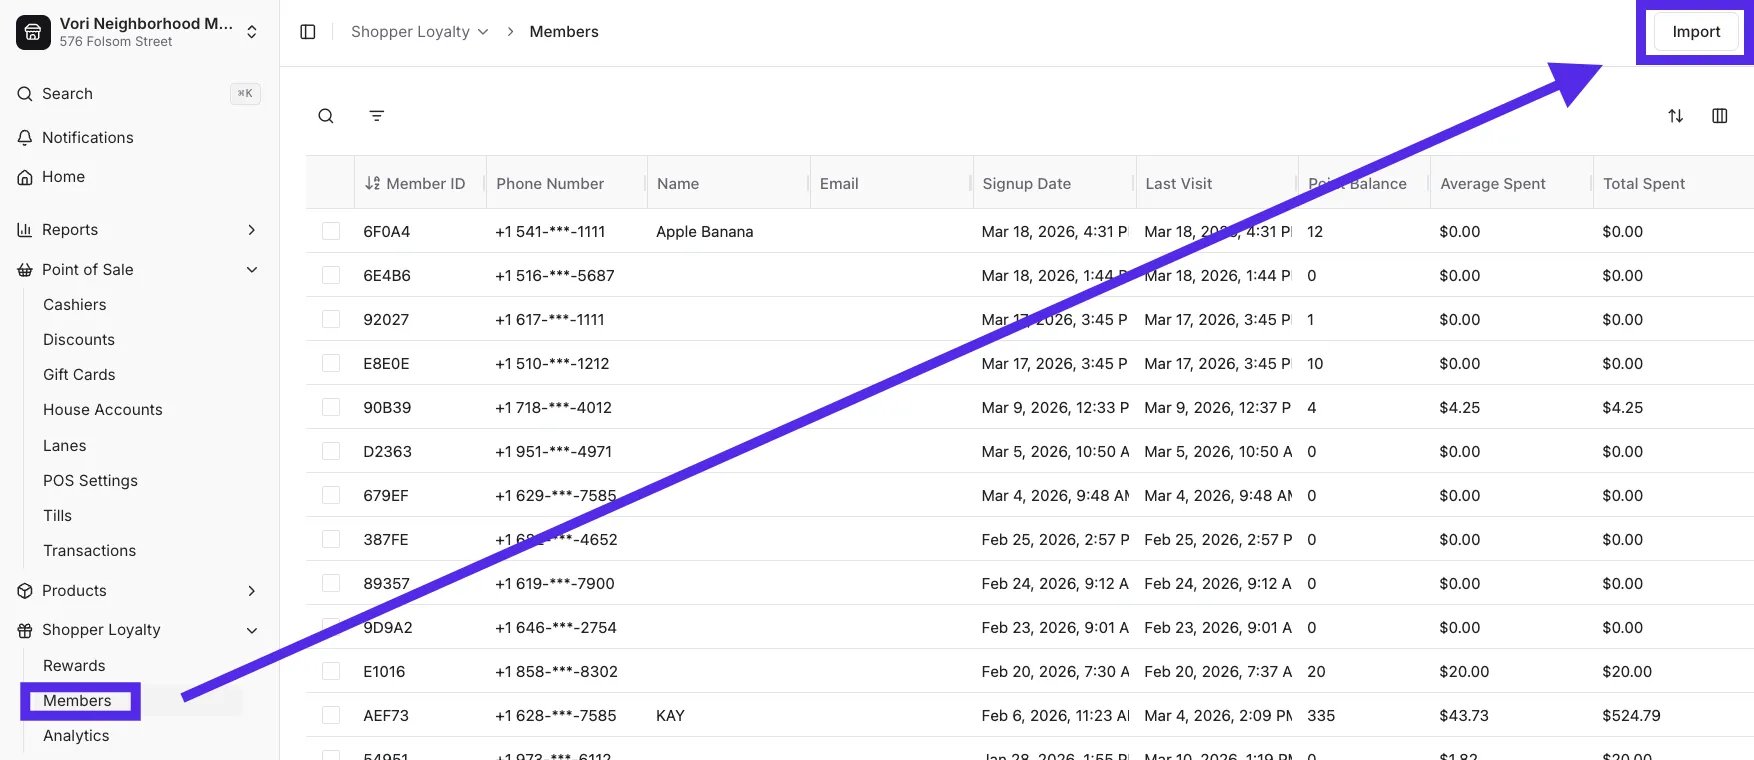Click the name cell Apple Banana

pyautogui.click(x=705, y=231)
